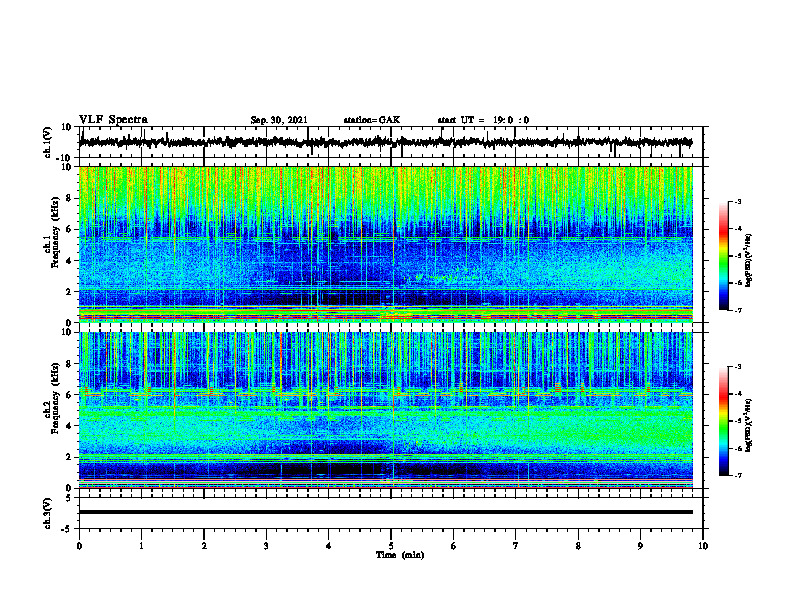Click the ch.2 spectrogram color scale bar
Screen dimensions: 792x612
(724, 421)
